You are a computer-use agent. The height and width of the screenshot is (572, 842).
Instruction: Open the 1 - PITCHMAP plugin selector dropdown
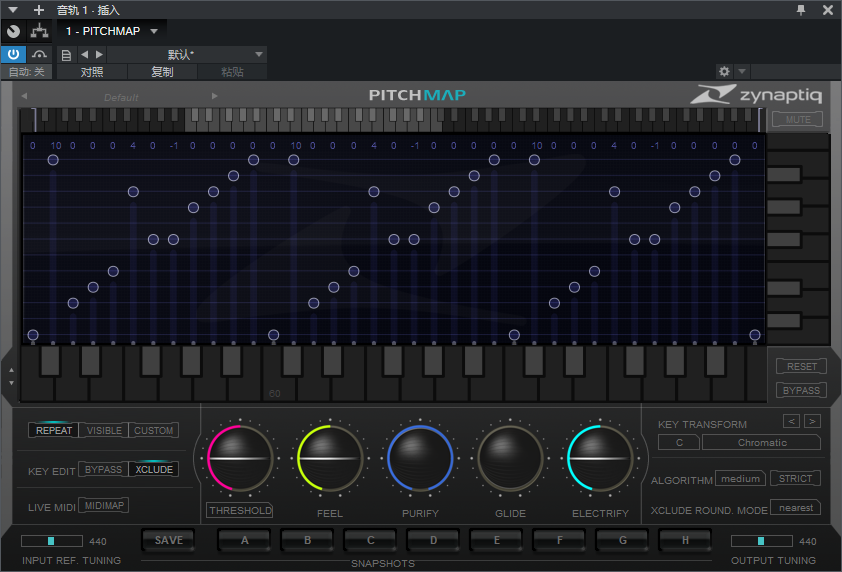pyautogui.click(x=111, y=31)
